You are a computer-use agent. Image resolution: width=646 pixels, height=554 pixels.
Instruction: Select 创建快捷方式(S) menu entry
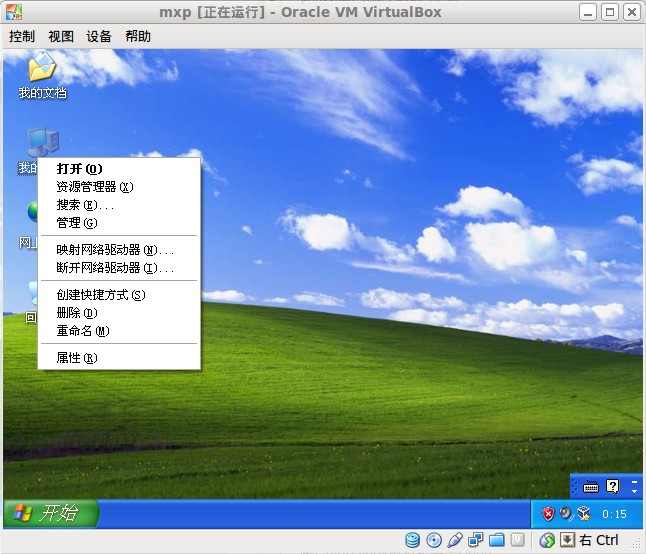pos(119,295)
